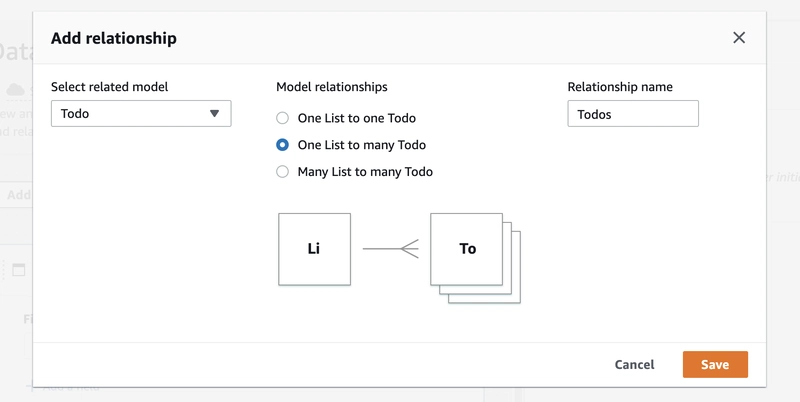The image size is (800, 402).
Task: Click the Li model box in diagram
Action: pos(314,249)
